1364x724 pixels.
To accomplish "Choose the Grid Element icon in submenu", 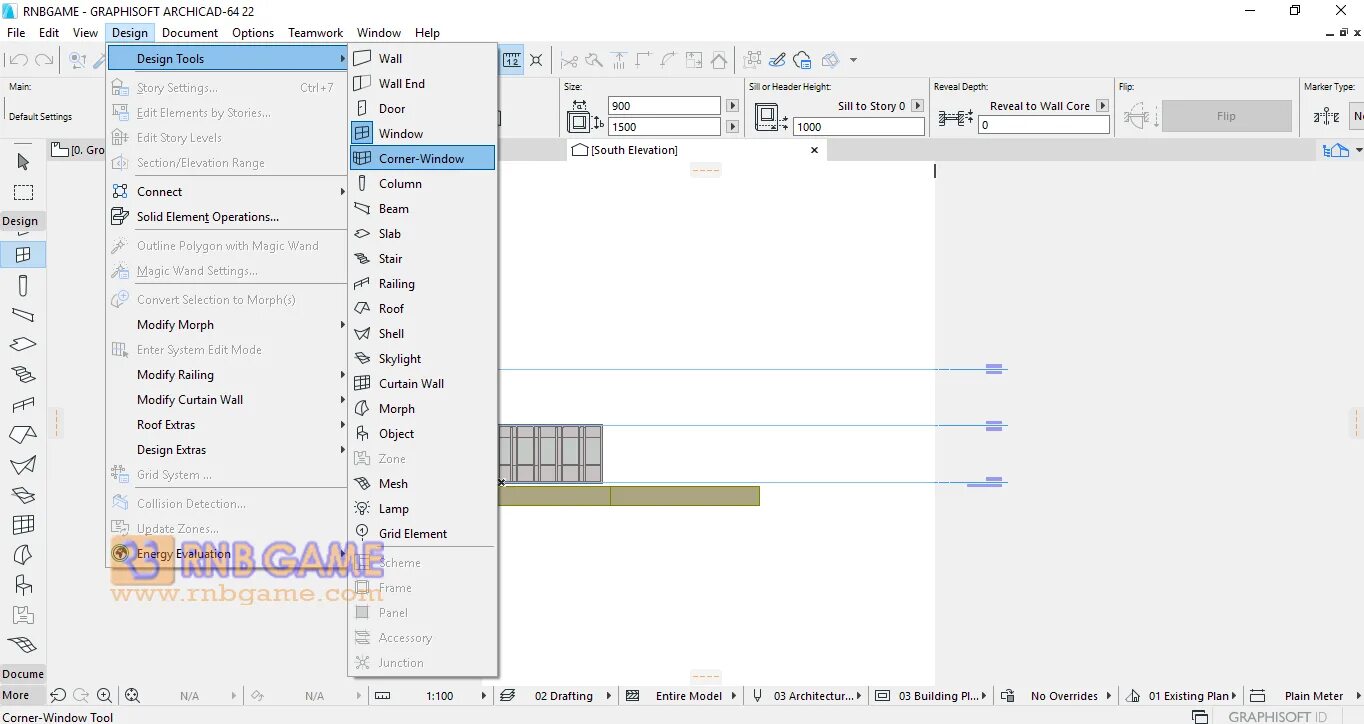I will pyautogui.click(x=362, y=533).
